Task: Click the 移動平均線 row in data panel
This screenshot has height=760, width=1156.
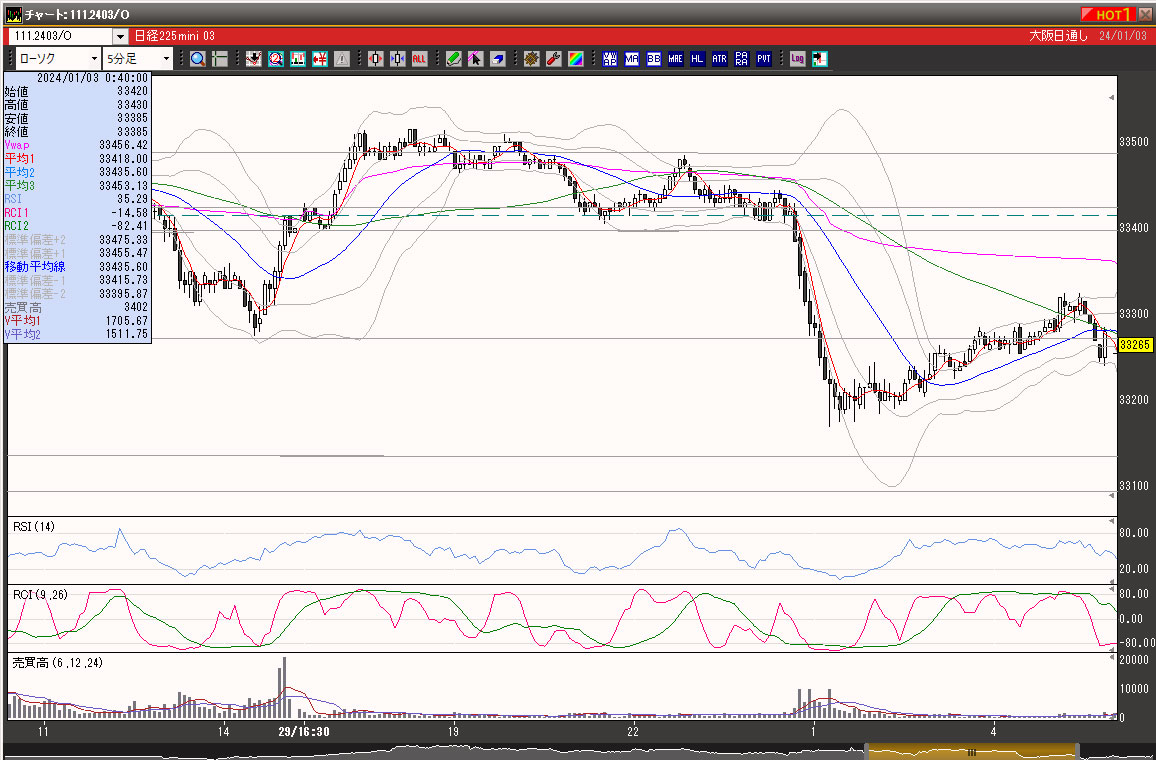Action: [77, 266]
